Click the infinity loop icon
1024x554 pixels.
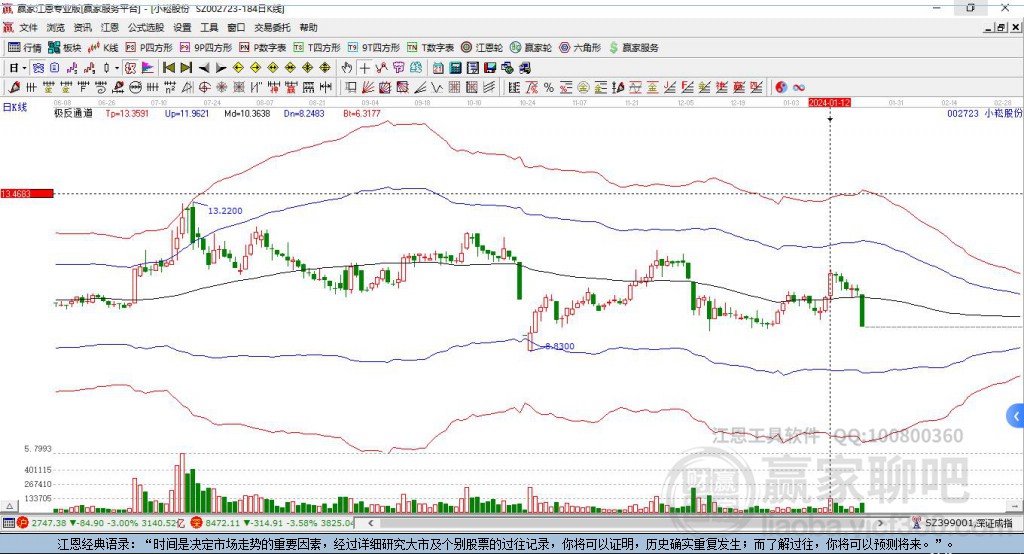[x=799, y=88]
